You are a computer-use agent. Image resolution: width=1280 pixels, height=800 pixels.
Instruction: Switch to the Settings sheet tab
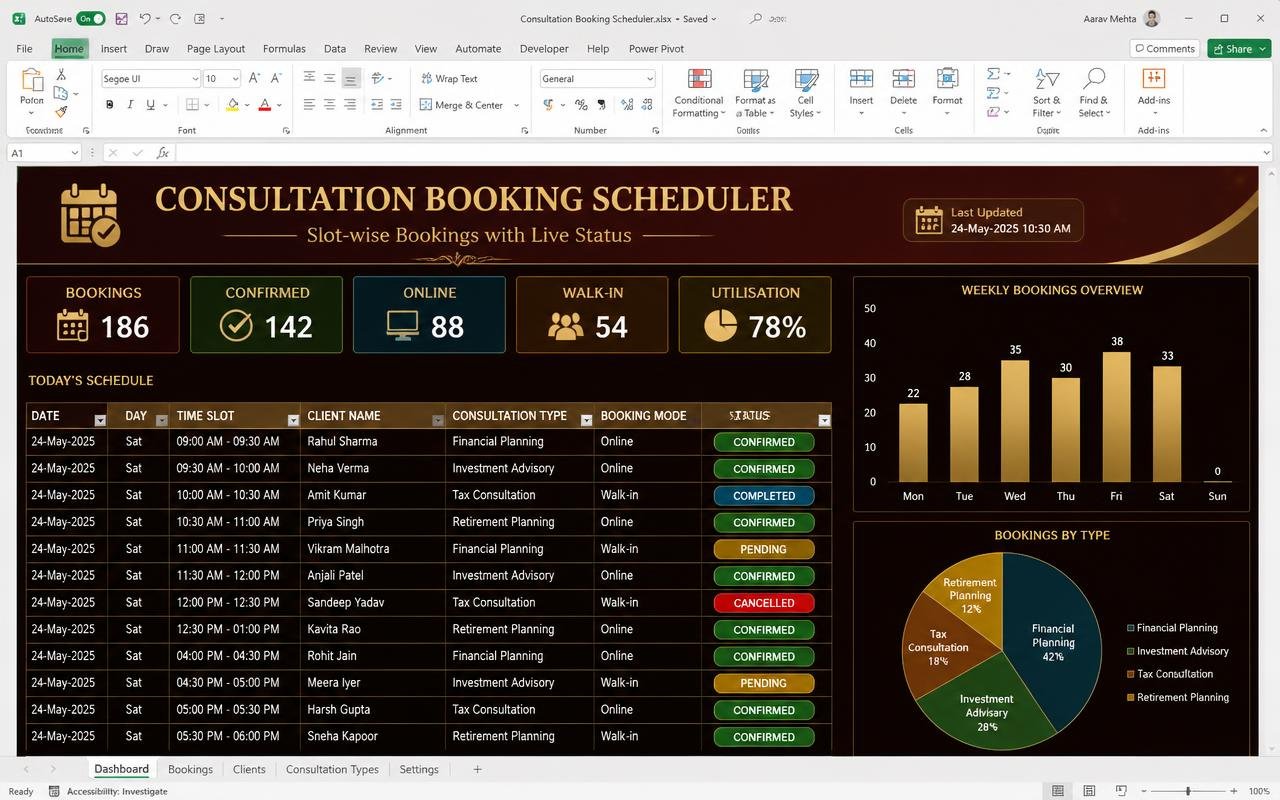click(419, 769)
